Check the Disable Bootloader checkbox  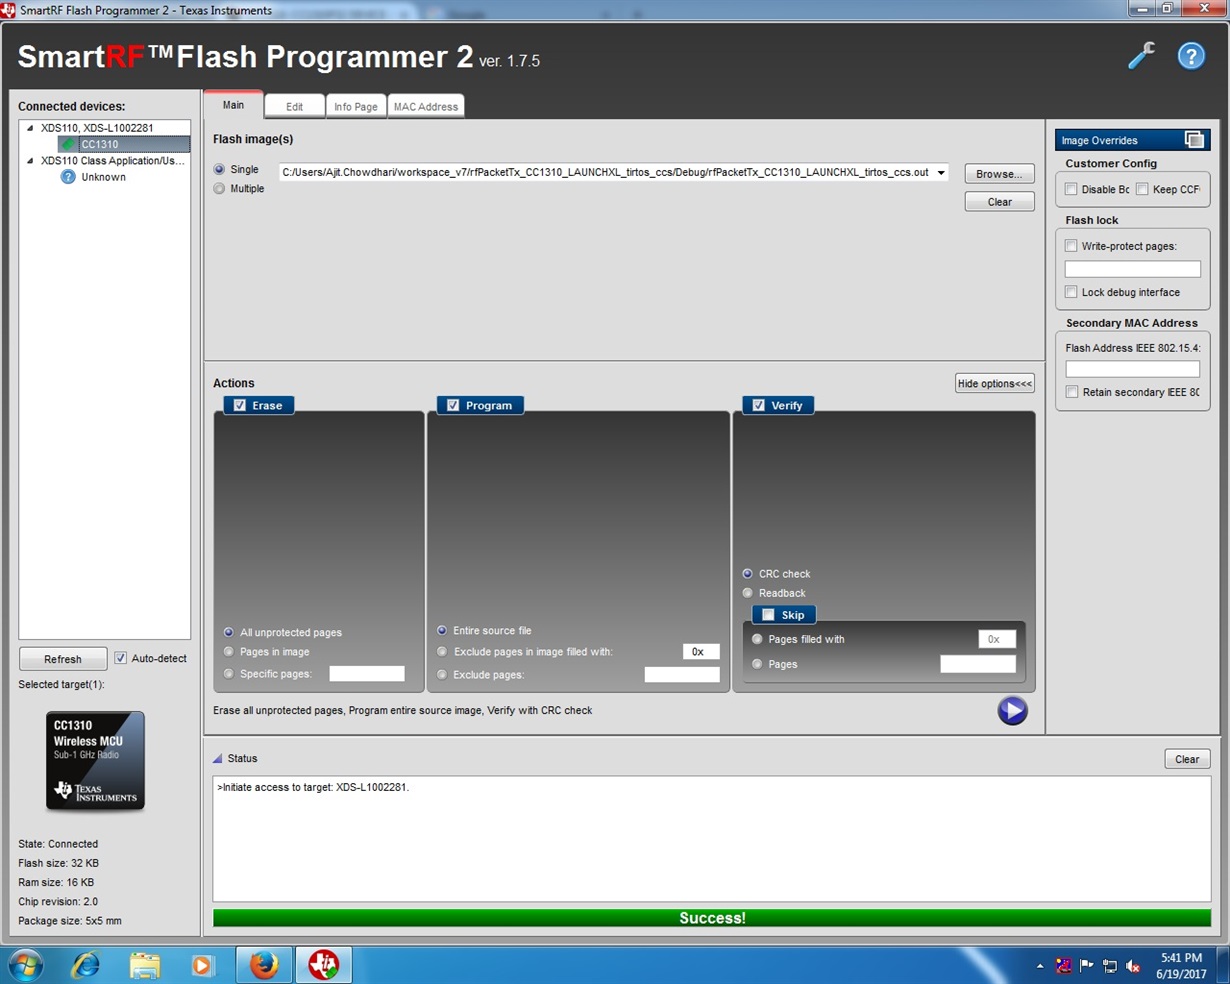tap(1071, 189)
